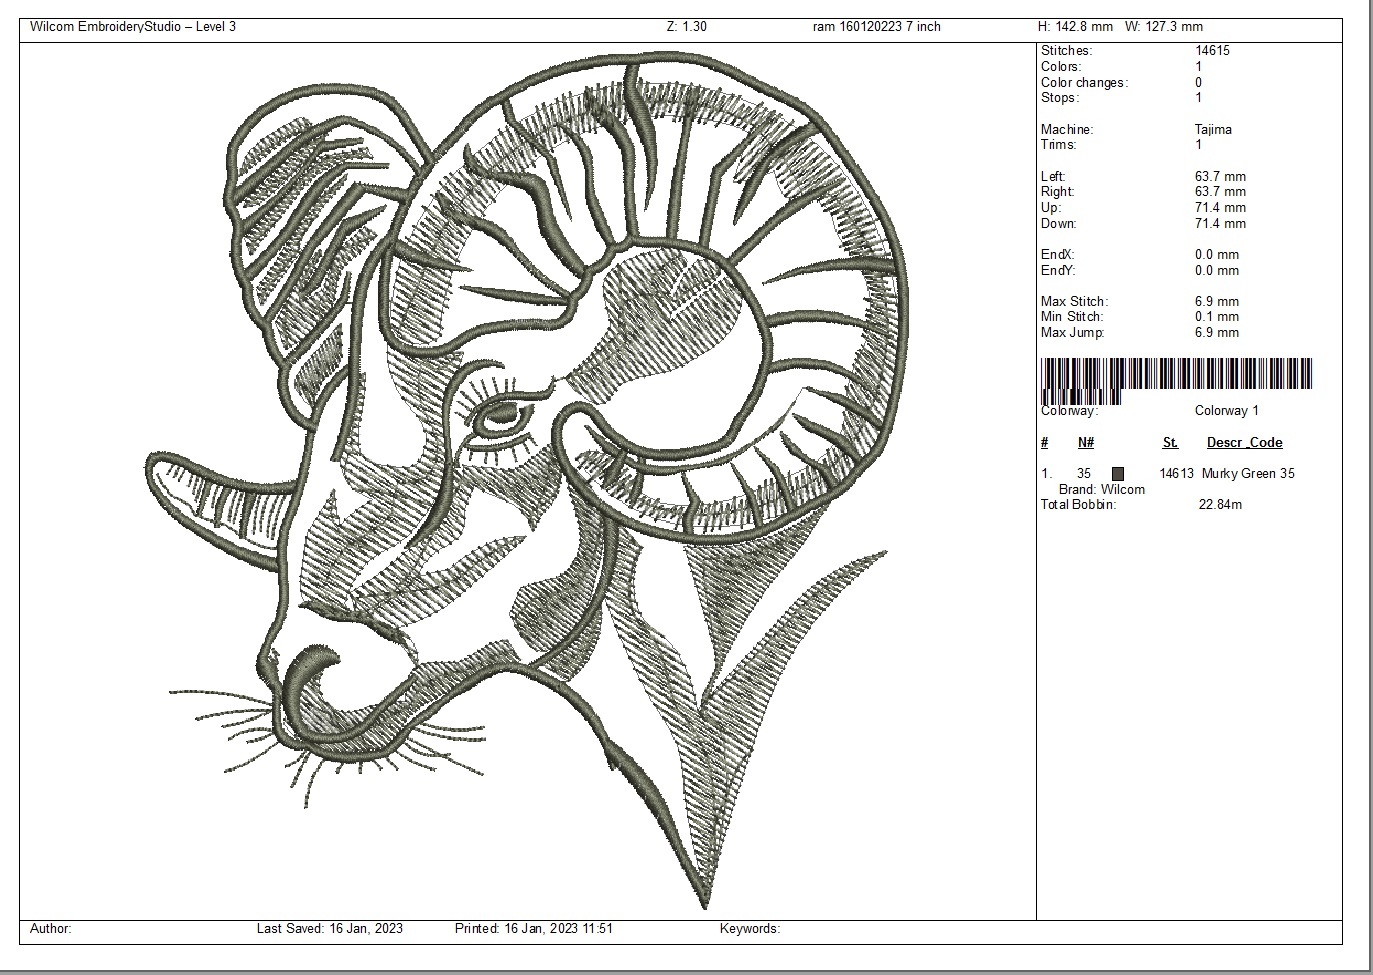
Task: Select the zoom factor Z: 1.30 label
Action: click(x=687, y=27)
